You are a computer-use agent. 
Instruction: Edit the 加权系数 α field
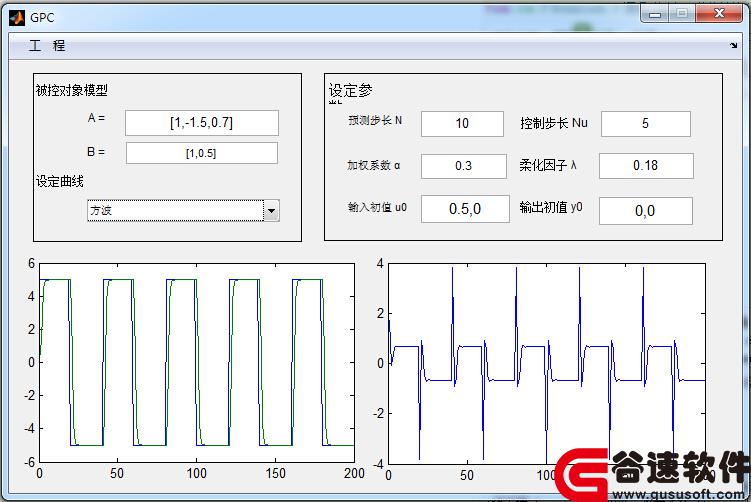pyautogui.click(x=464, y=166)
